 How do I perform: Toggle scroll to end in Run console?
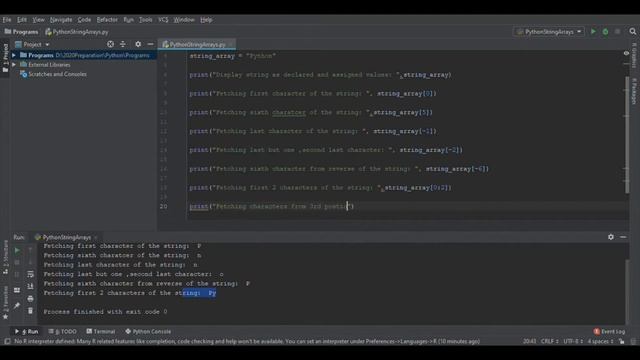point(30,287)
